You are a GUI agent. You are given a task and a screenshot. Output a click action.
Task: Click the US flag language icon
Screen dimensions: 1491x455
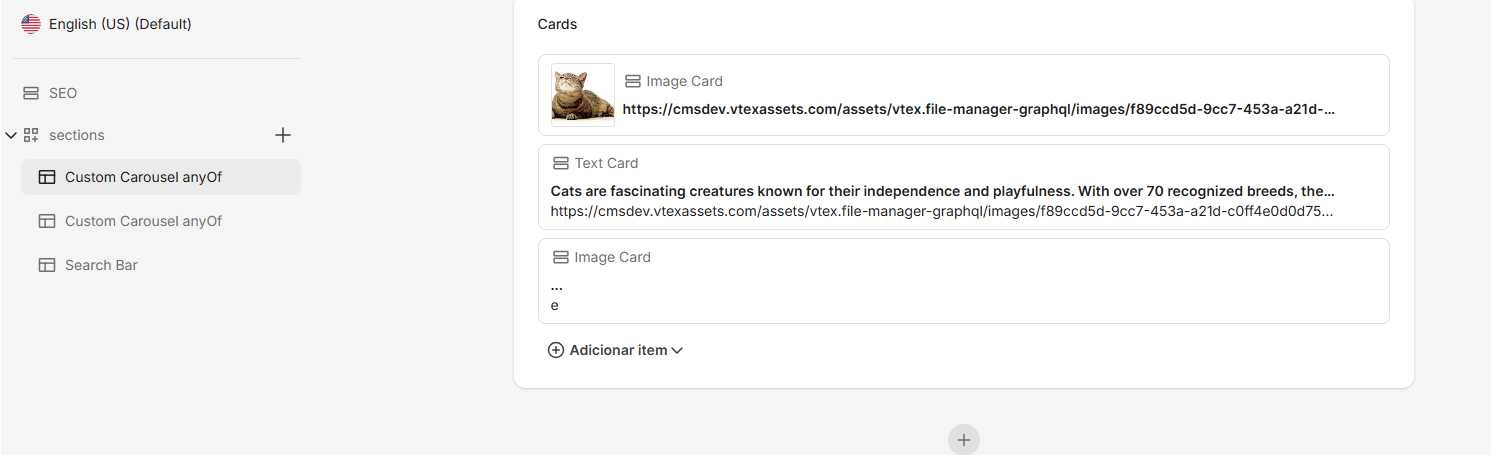31,24
